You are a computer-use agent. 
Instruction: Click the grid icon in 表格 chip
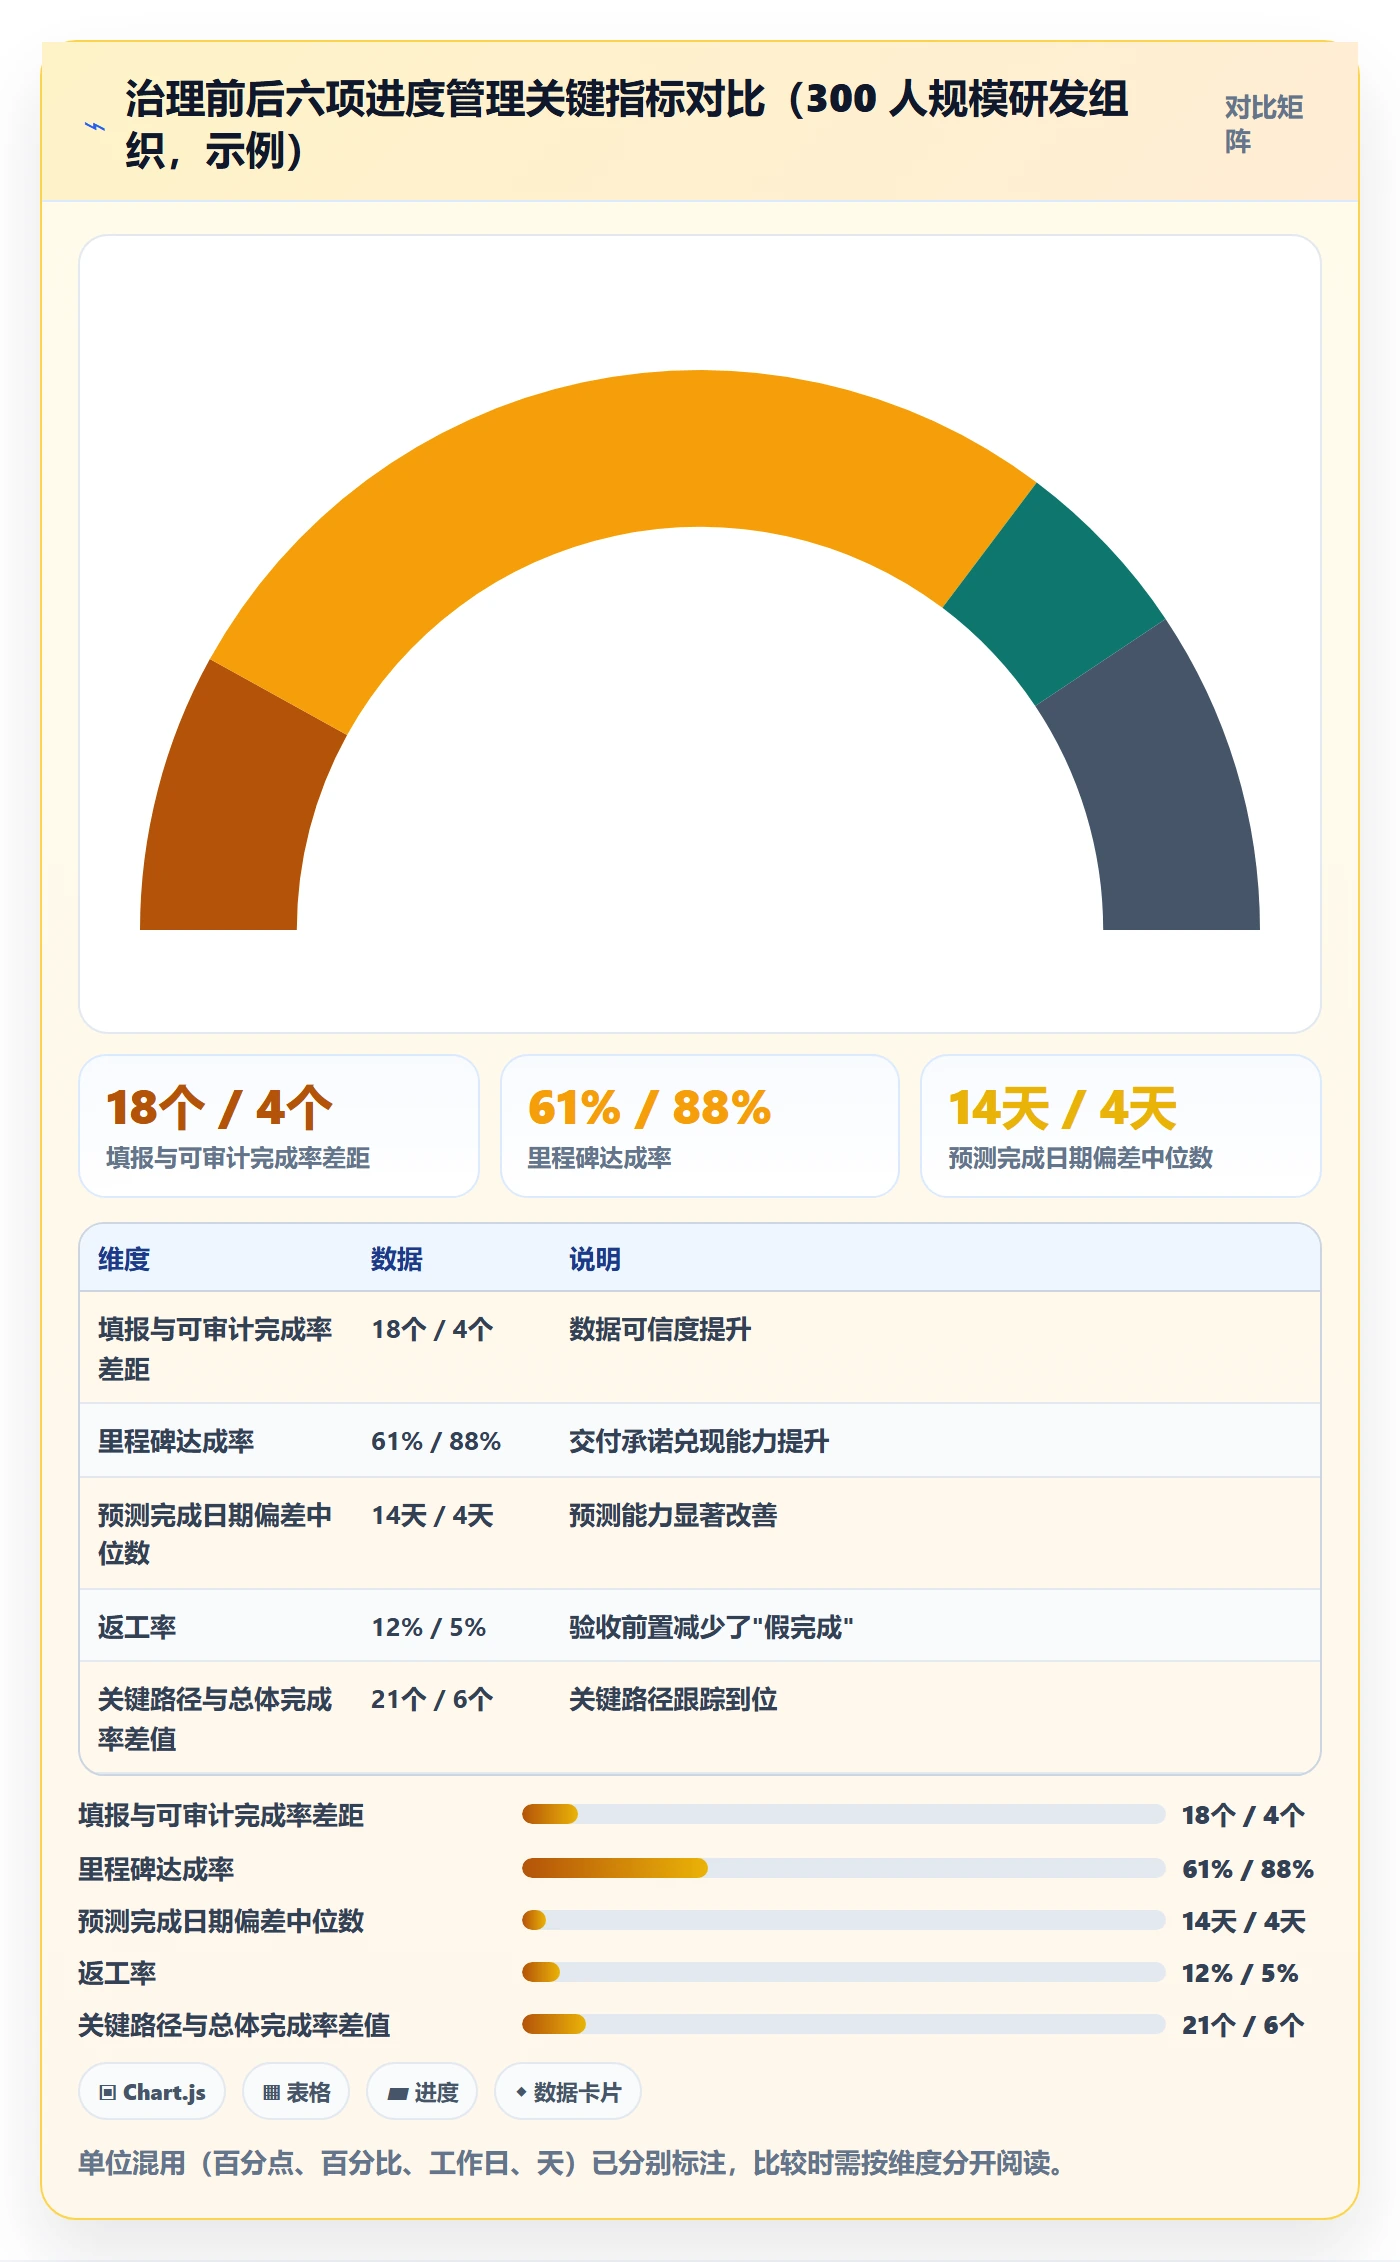[x=271, y=2092]
